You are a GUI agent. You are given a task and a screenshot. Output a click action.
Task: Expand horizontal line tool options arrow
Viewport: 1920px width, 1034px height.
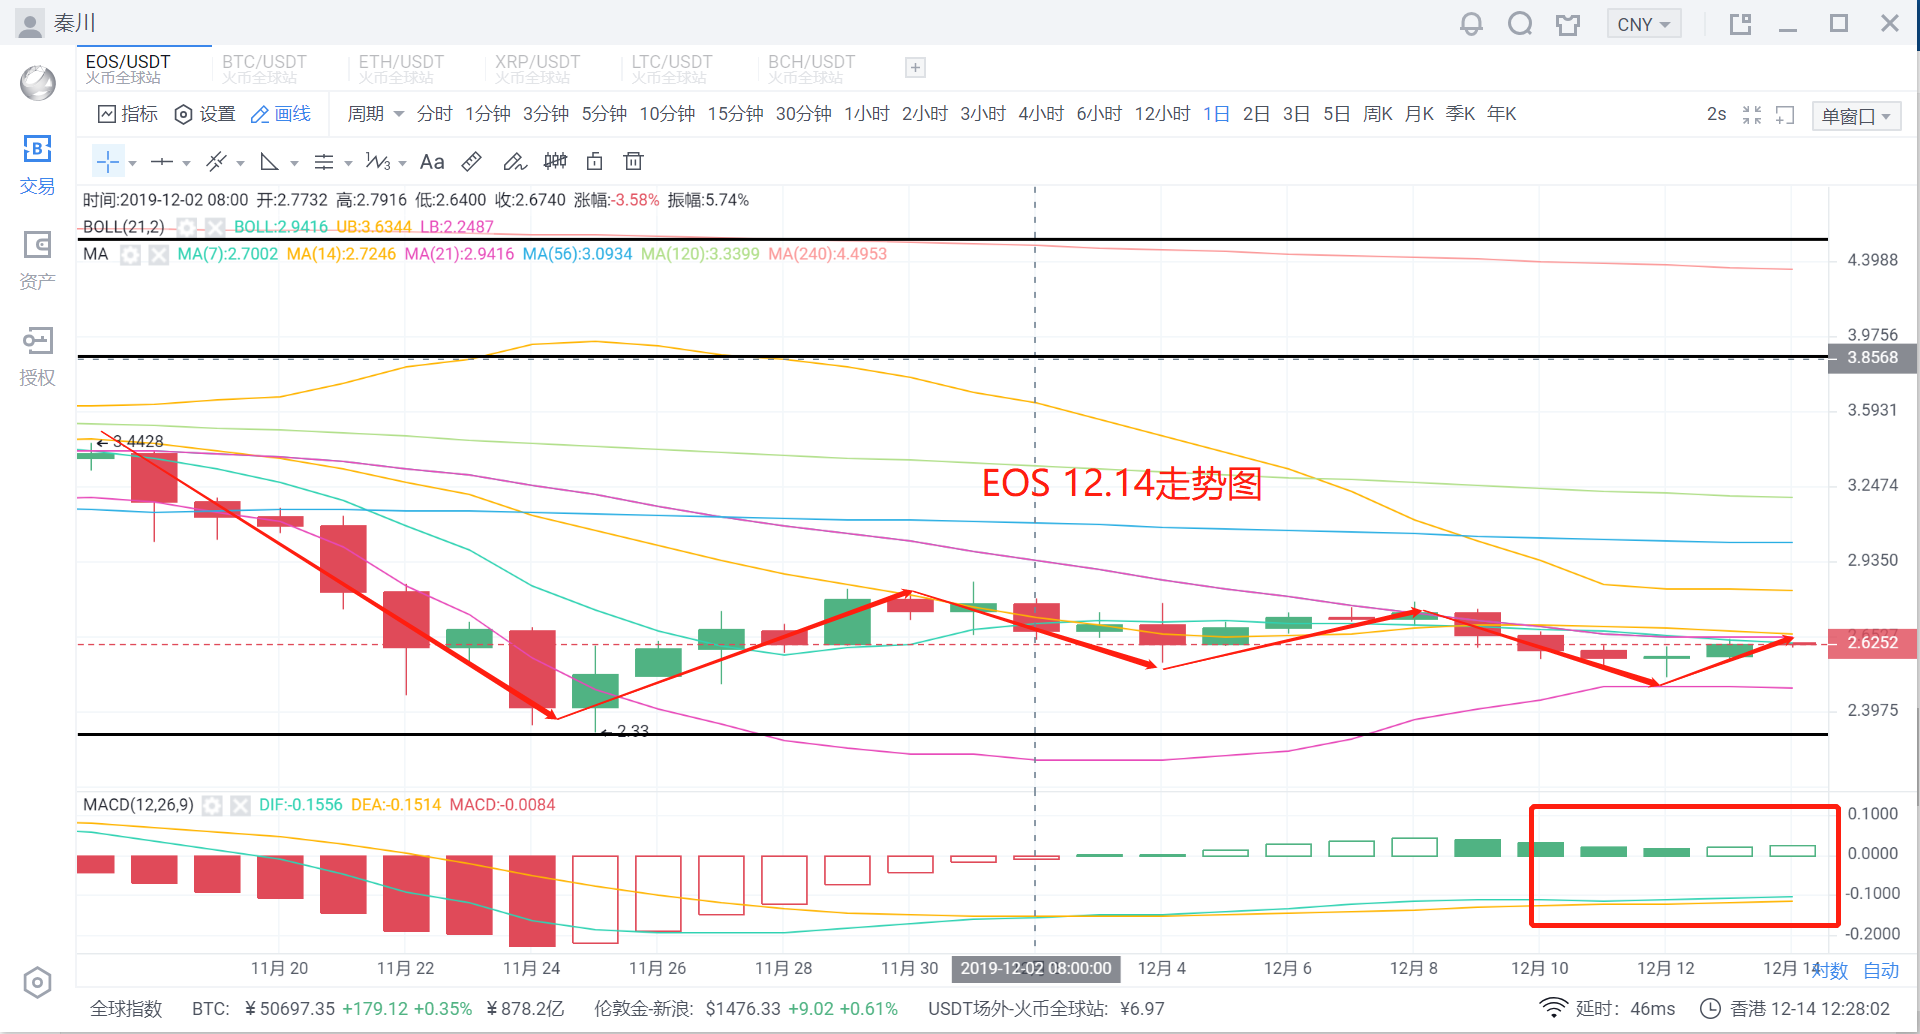pos(186,163)
